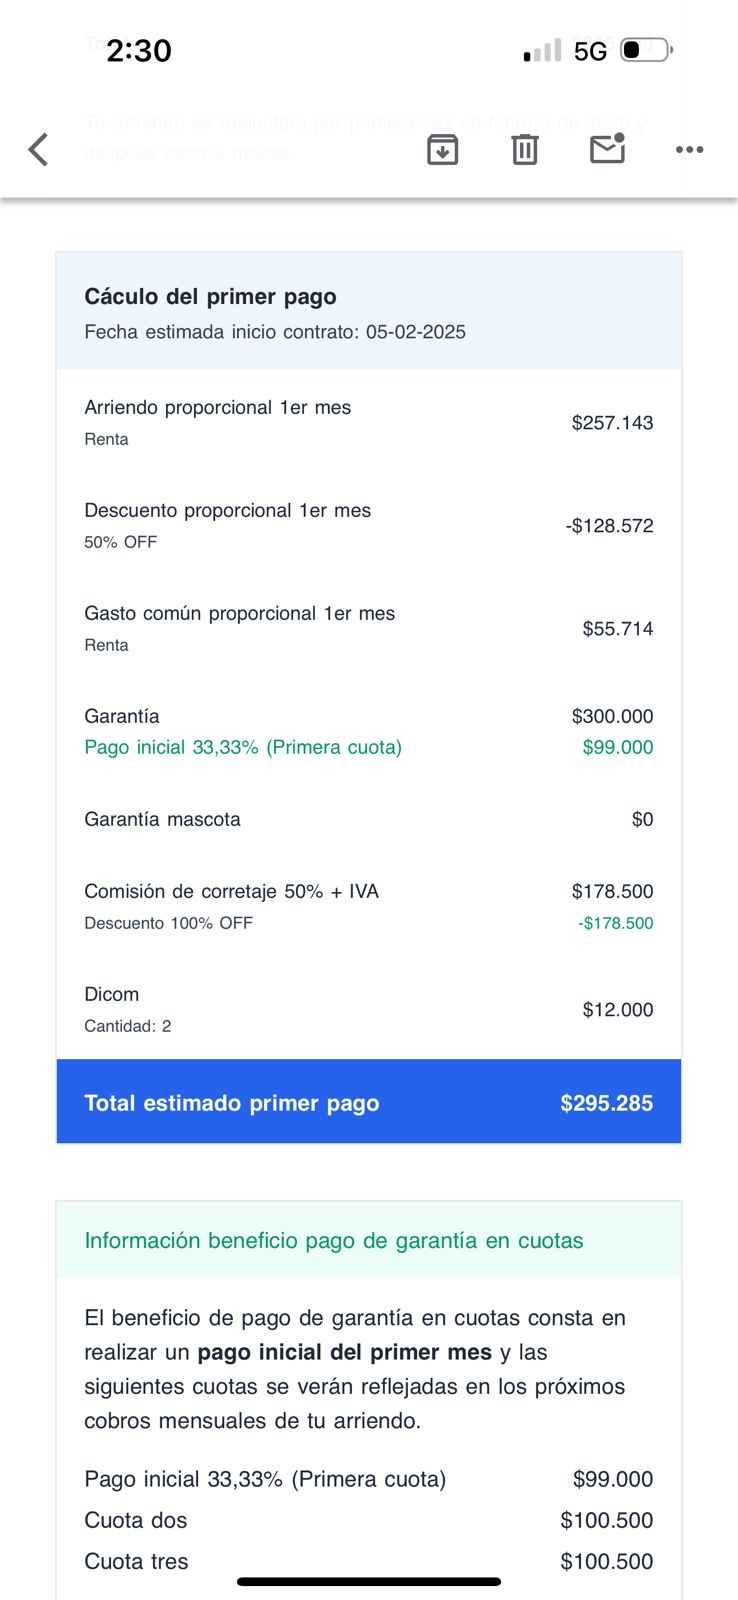Tap the Dicom Cantidad: 2 row
Image resolution: width=738 pixels, height=1600 pixels.
point(369,1009)
